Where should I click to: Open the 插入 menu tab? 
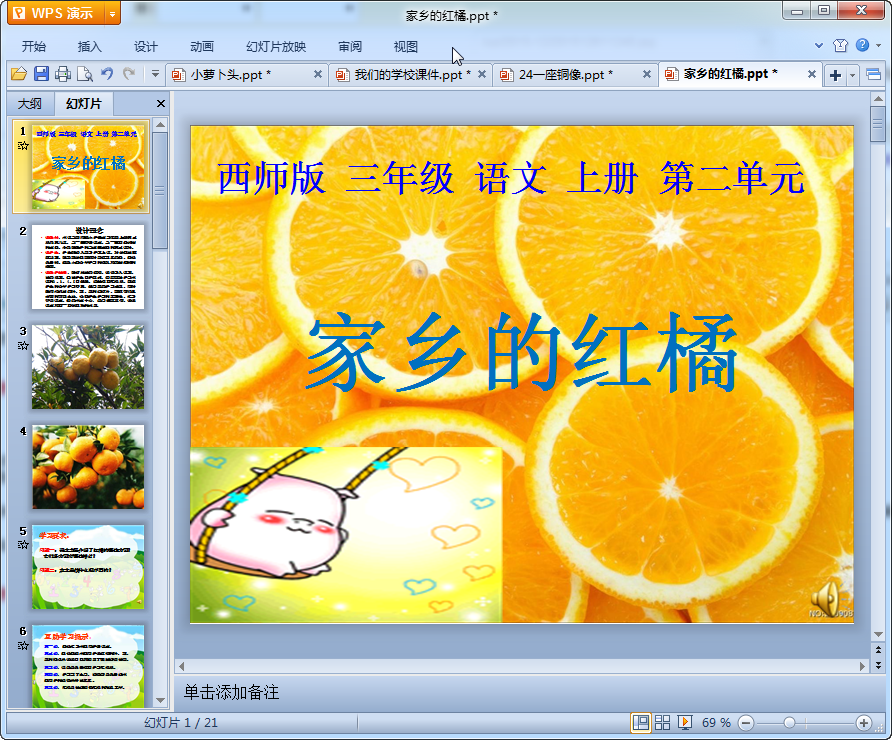coord(89,47)
